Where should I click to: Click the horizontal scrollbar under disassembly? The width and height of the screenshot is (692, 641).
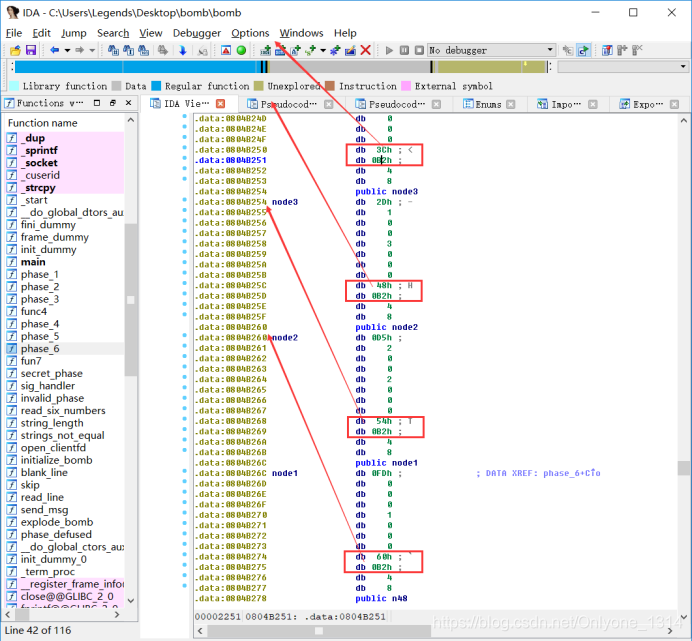[435, 631]
